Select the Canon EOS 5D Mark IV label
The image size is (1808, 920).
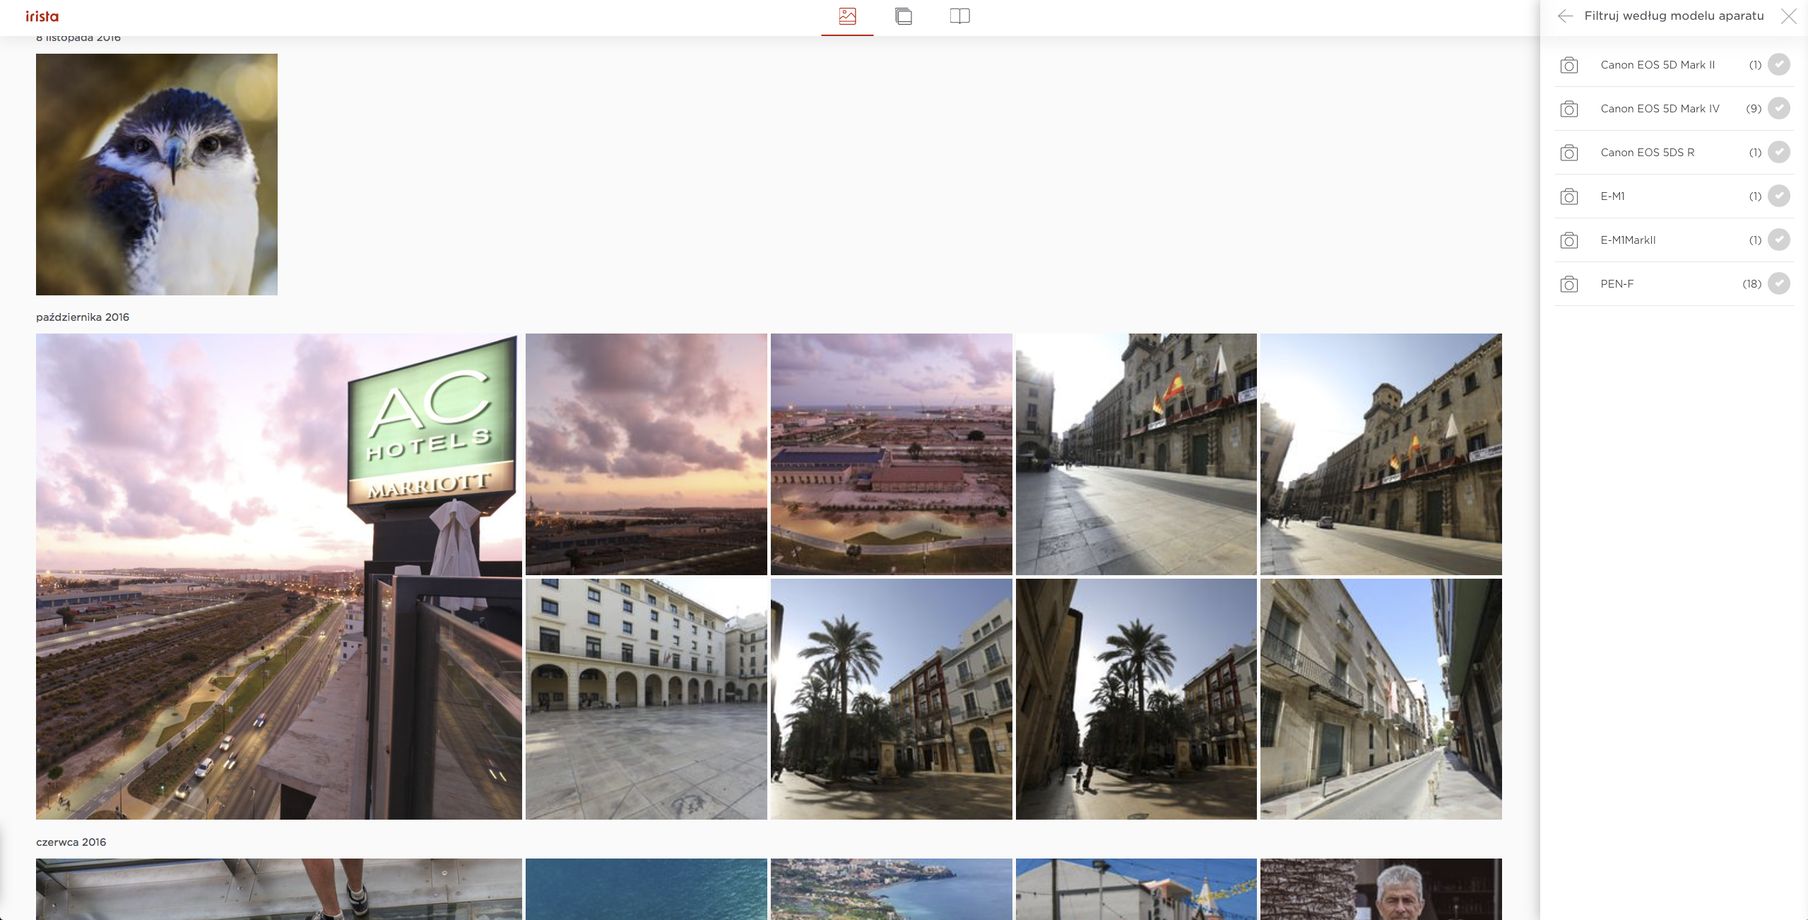[1659, 109]
